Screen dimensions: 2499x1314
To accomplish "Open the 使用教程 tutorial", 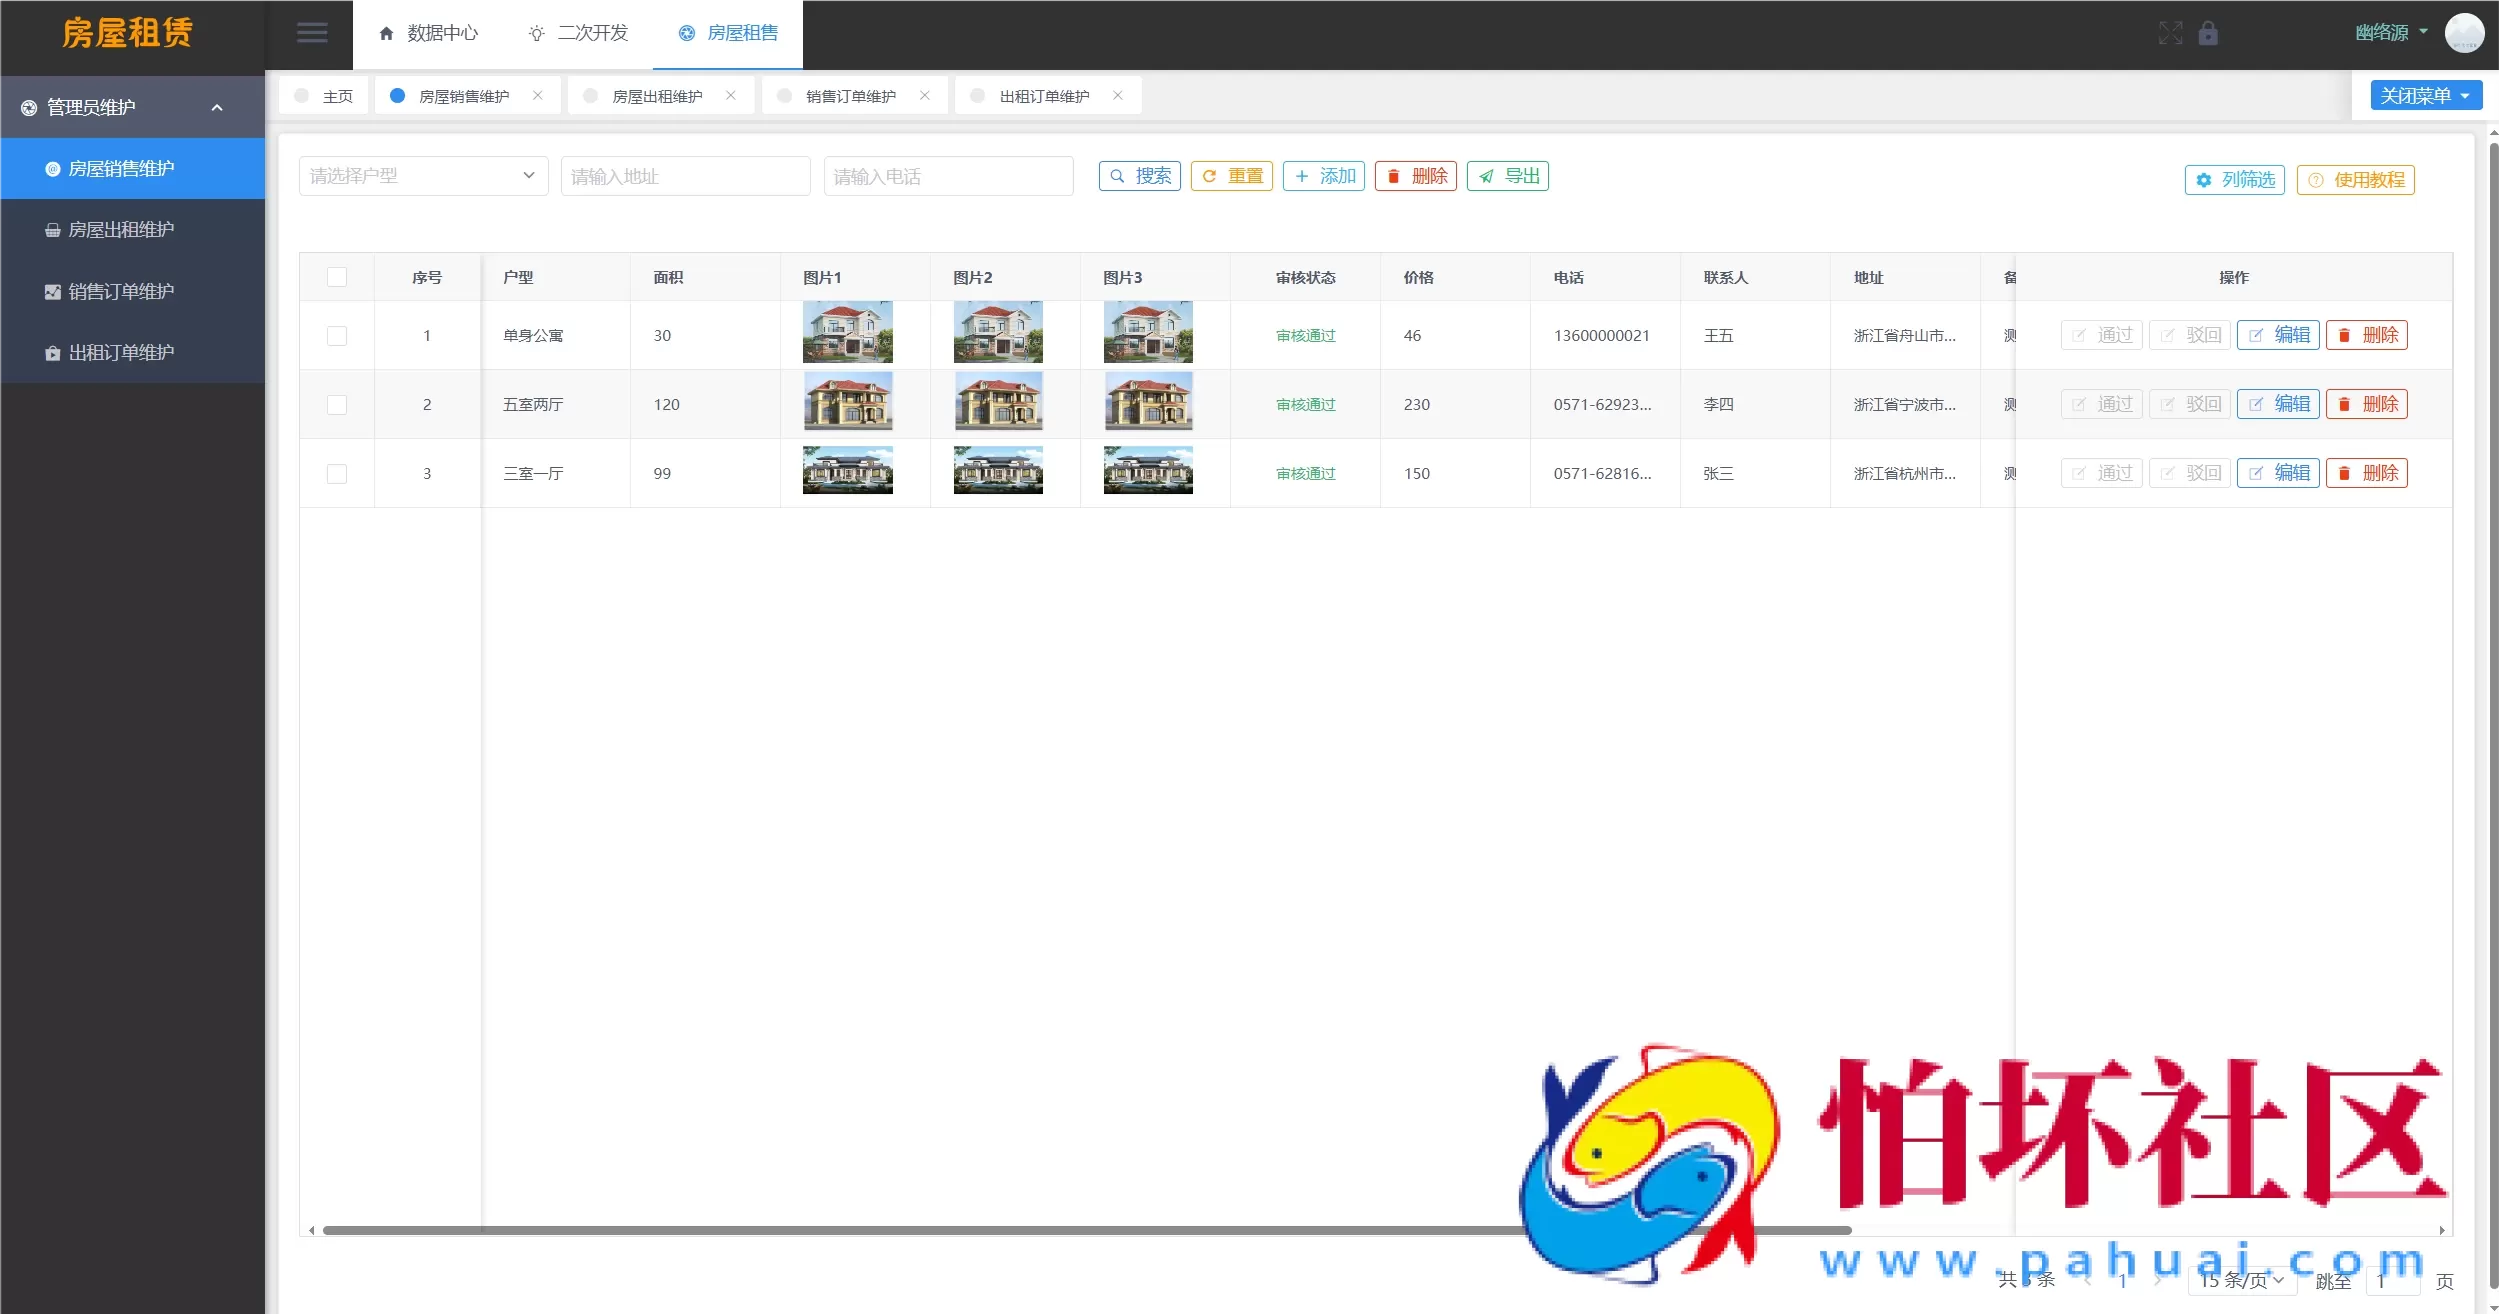I will click(x=2355, y=180).
